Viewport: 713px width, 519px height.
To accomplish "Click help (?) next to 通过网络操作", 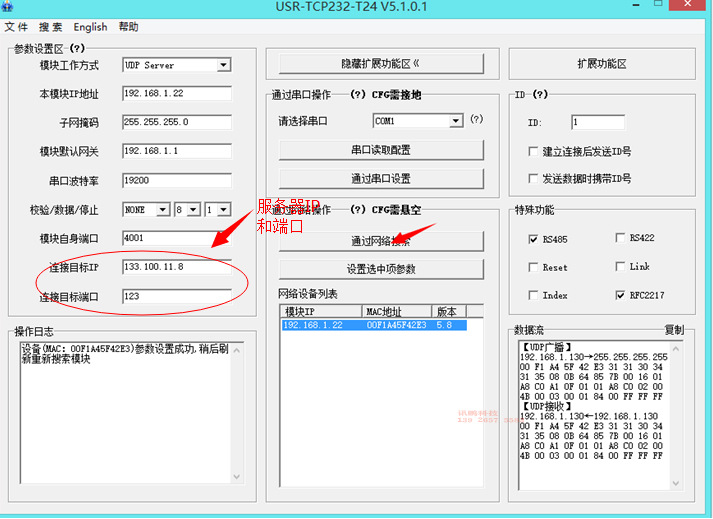I will click(358, 210).
